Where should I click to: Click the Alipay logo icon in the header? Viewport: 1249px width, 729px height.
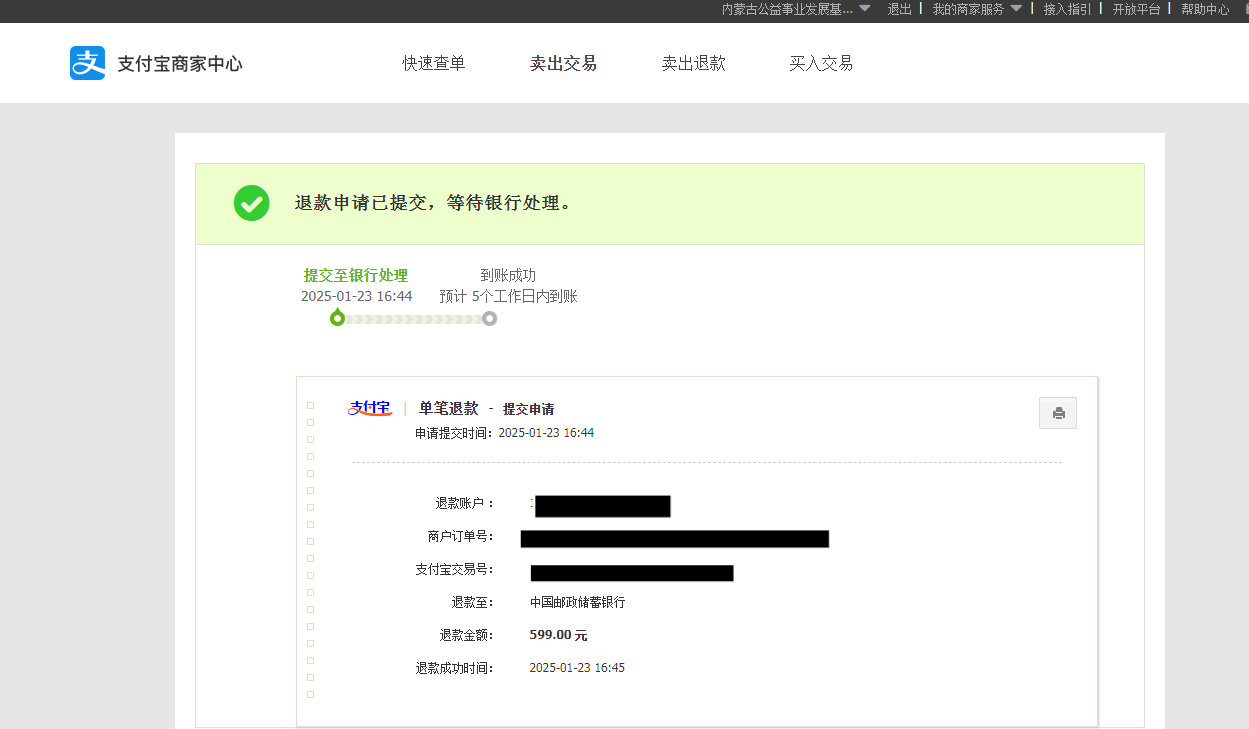[x=88, y=63]
